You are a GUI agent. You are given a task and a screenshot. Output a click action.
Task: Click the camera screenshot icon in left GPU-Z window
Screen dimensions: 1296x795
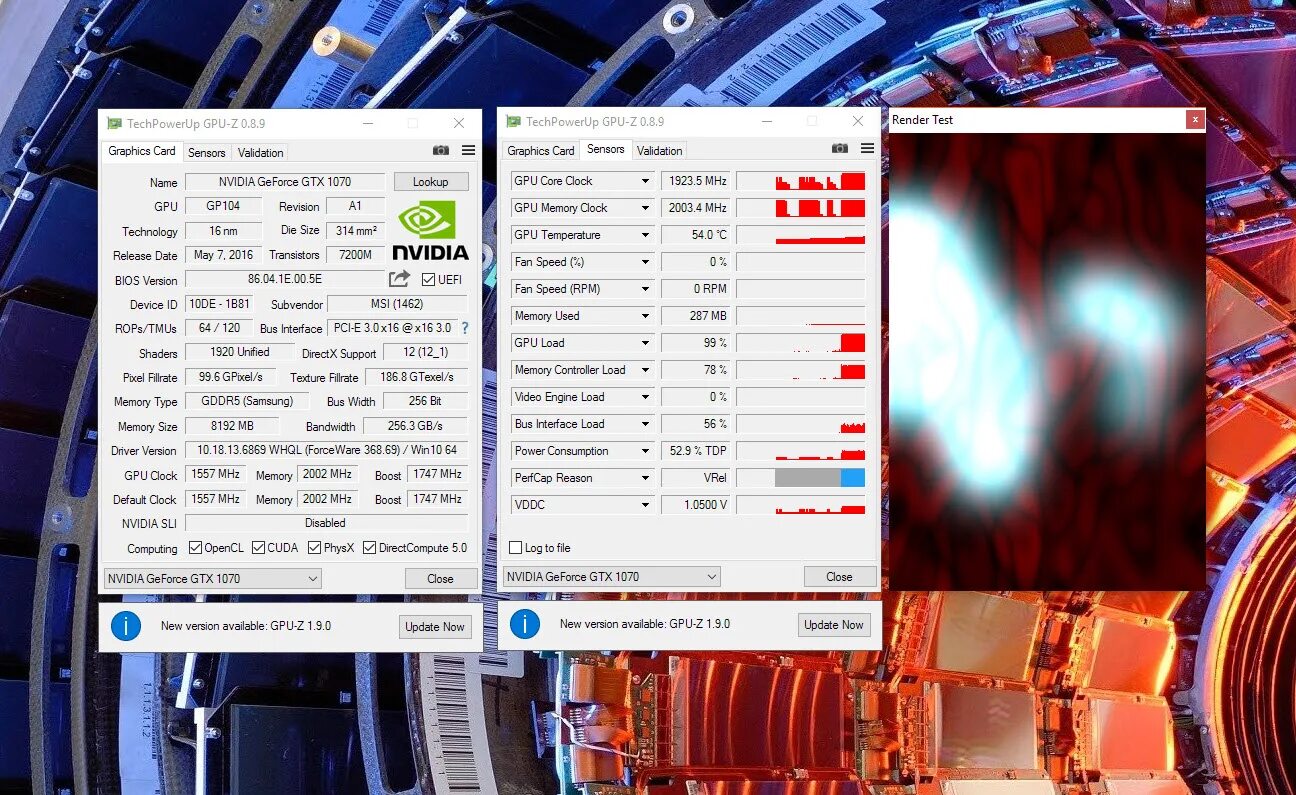[441, 150]
